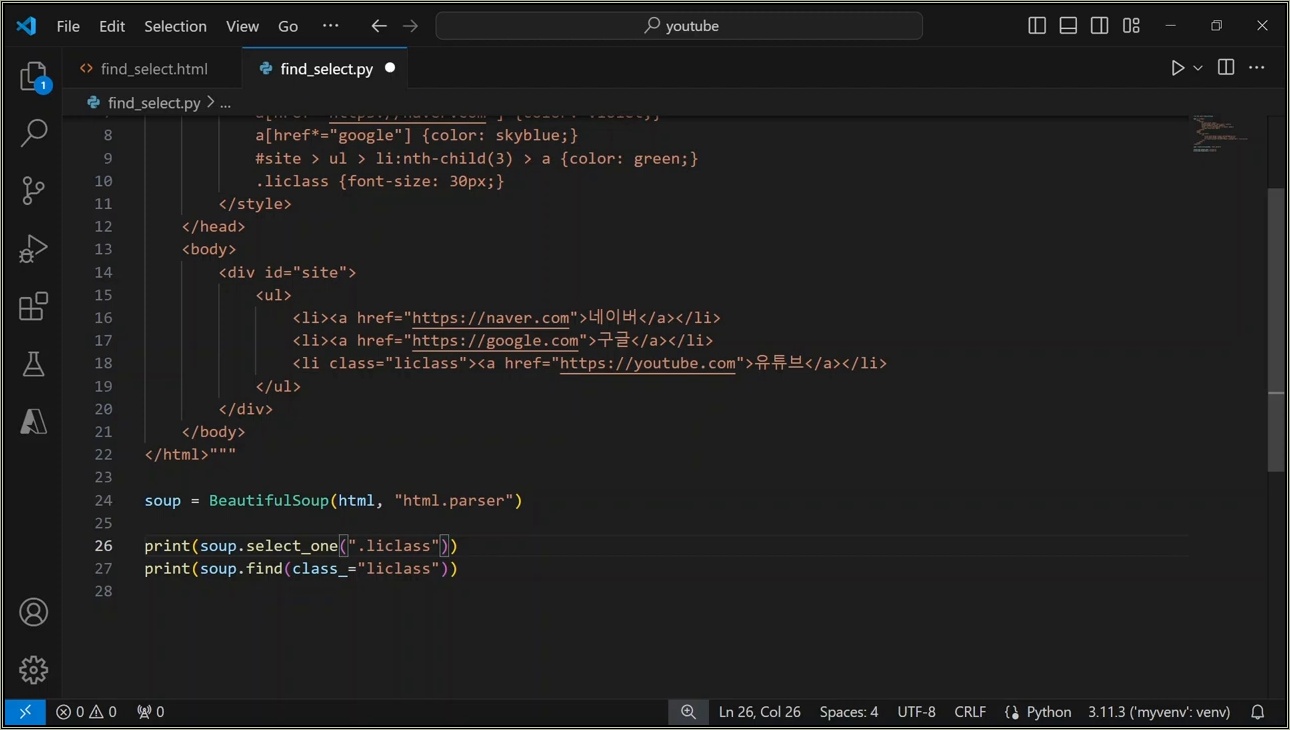Expand the breadcrumb ellipsis after find_select.py
Screen dimensions: 1290x730
226,103
